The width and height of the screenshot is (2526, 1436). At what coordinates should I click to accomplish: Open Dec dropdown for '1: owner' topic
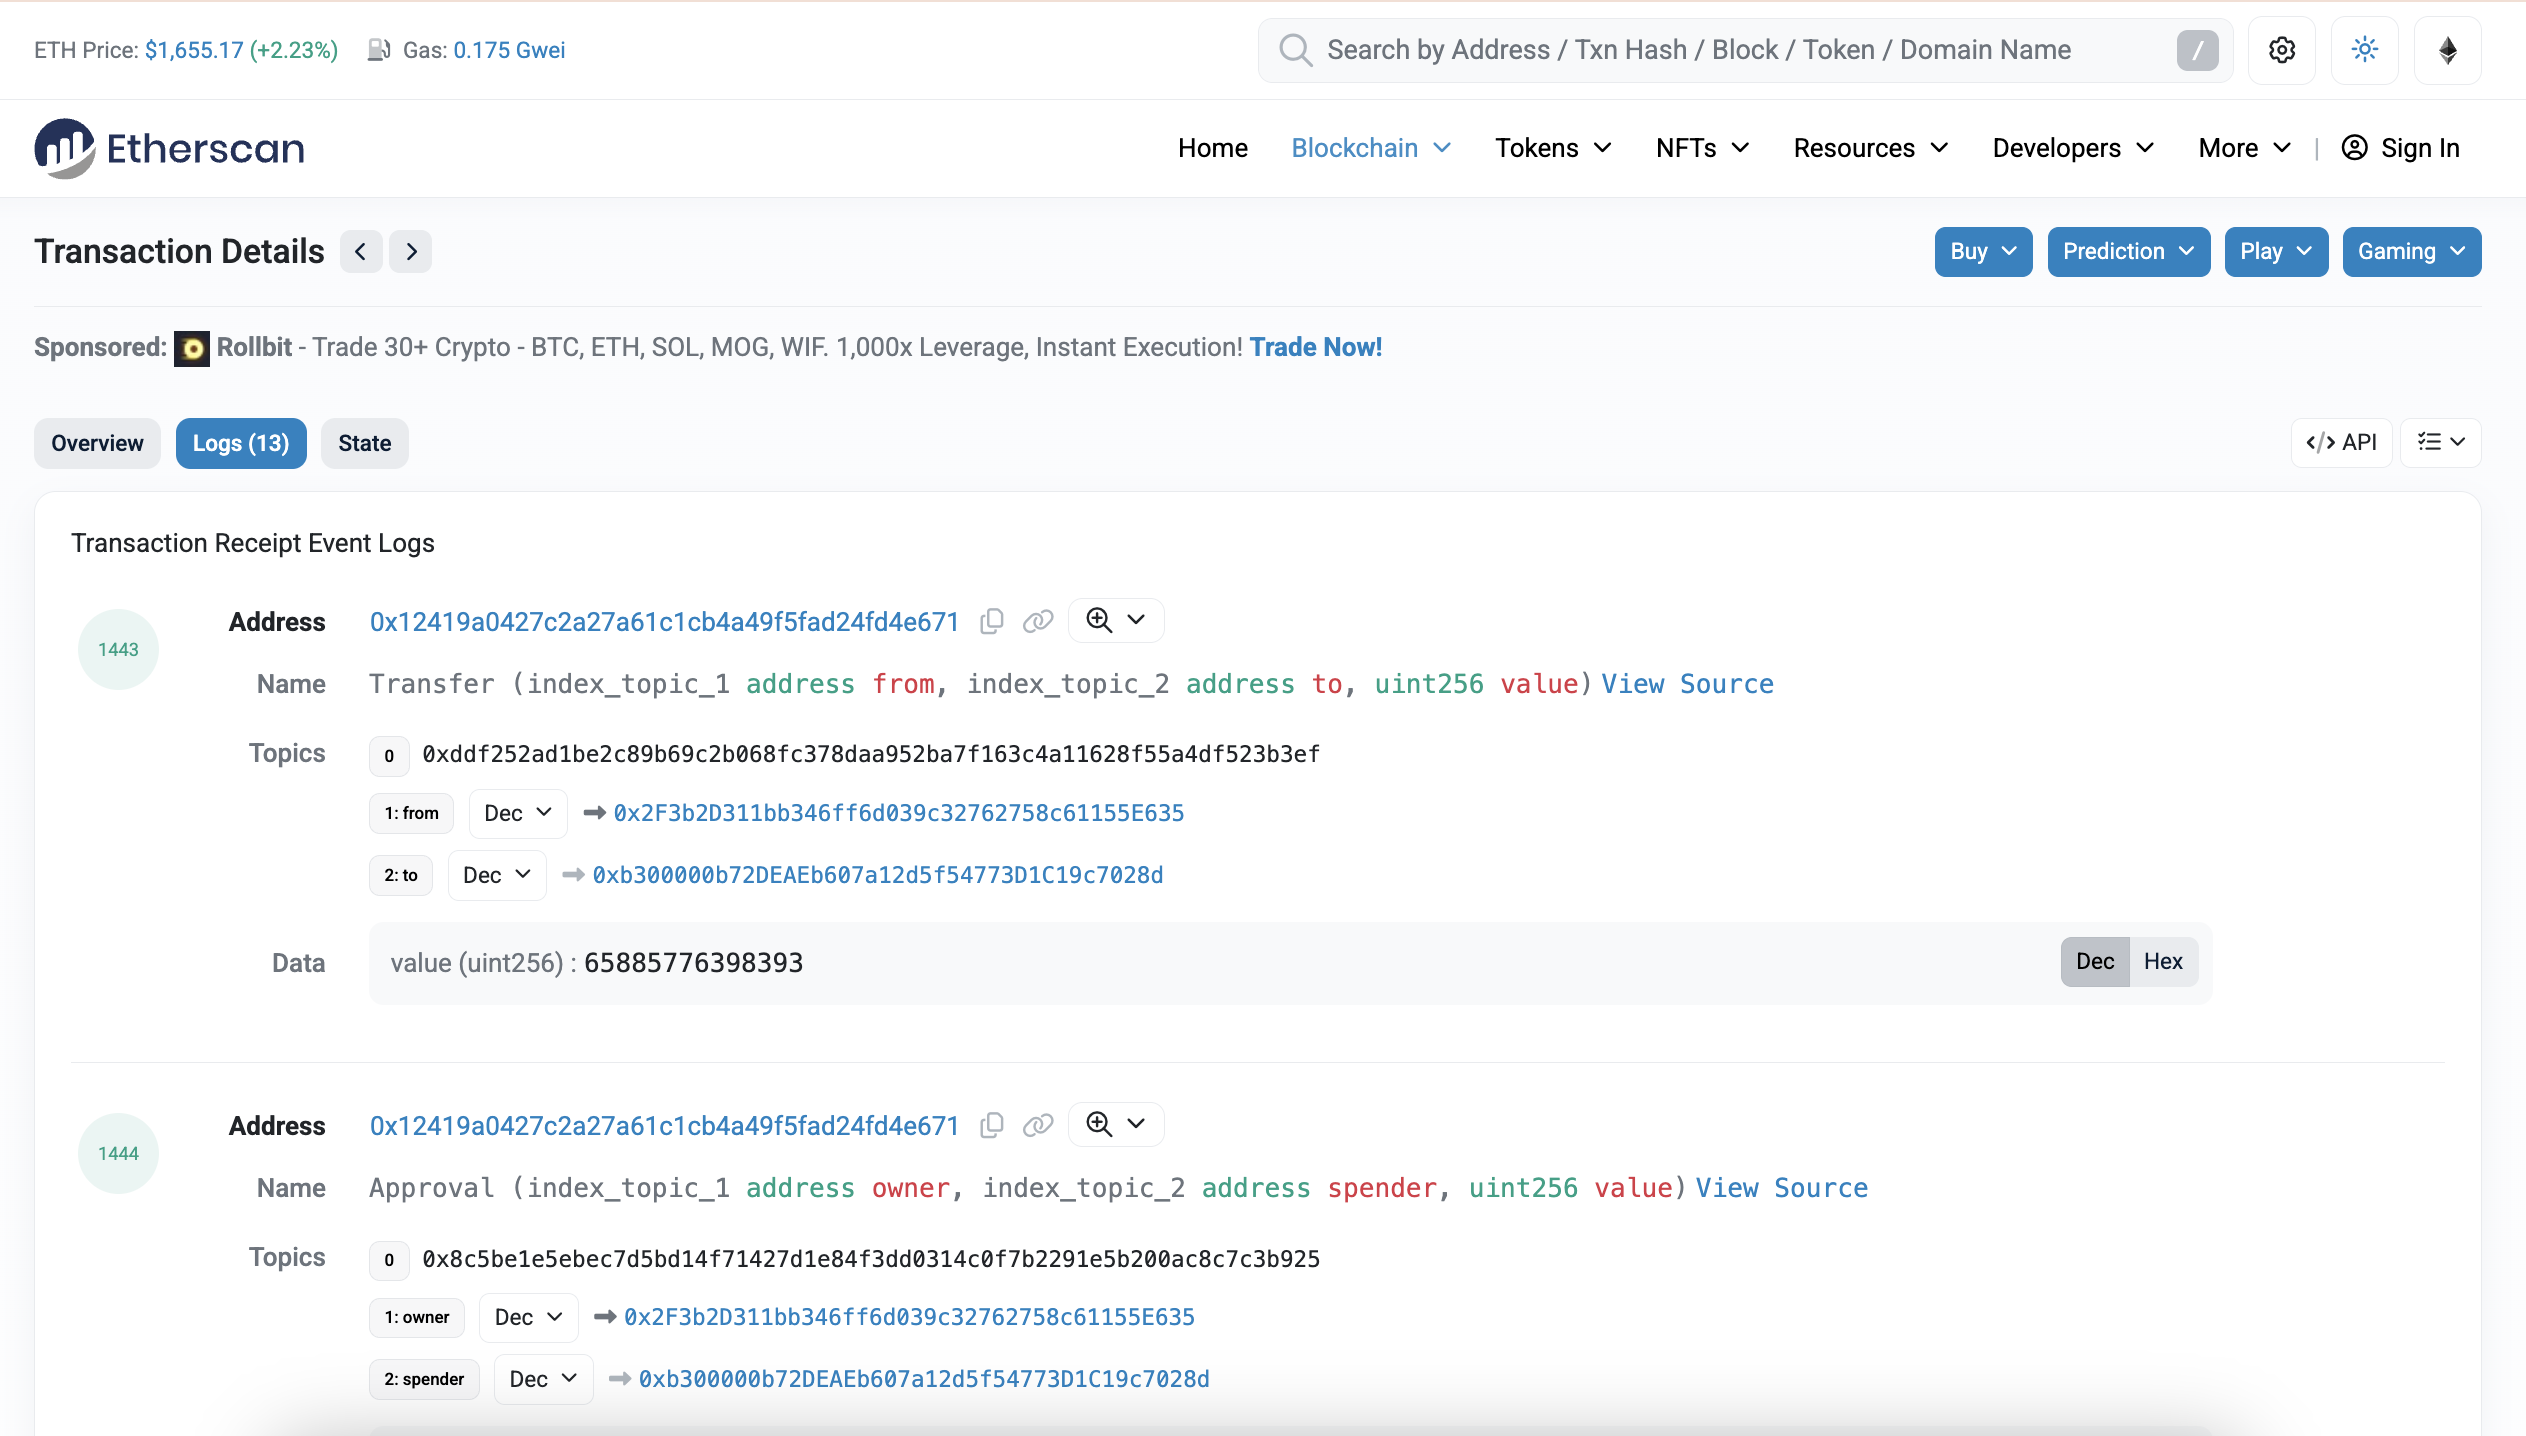529,1317
